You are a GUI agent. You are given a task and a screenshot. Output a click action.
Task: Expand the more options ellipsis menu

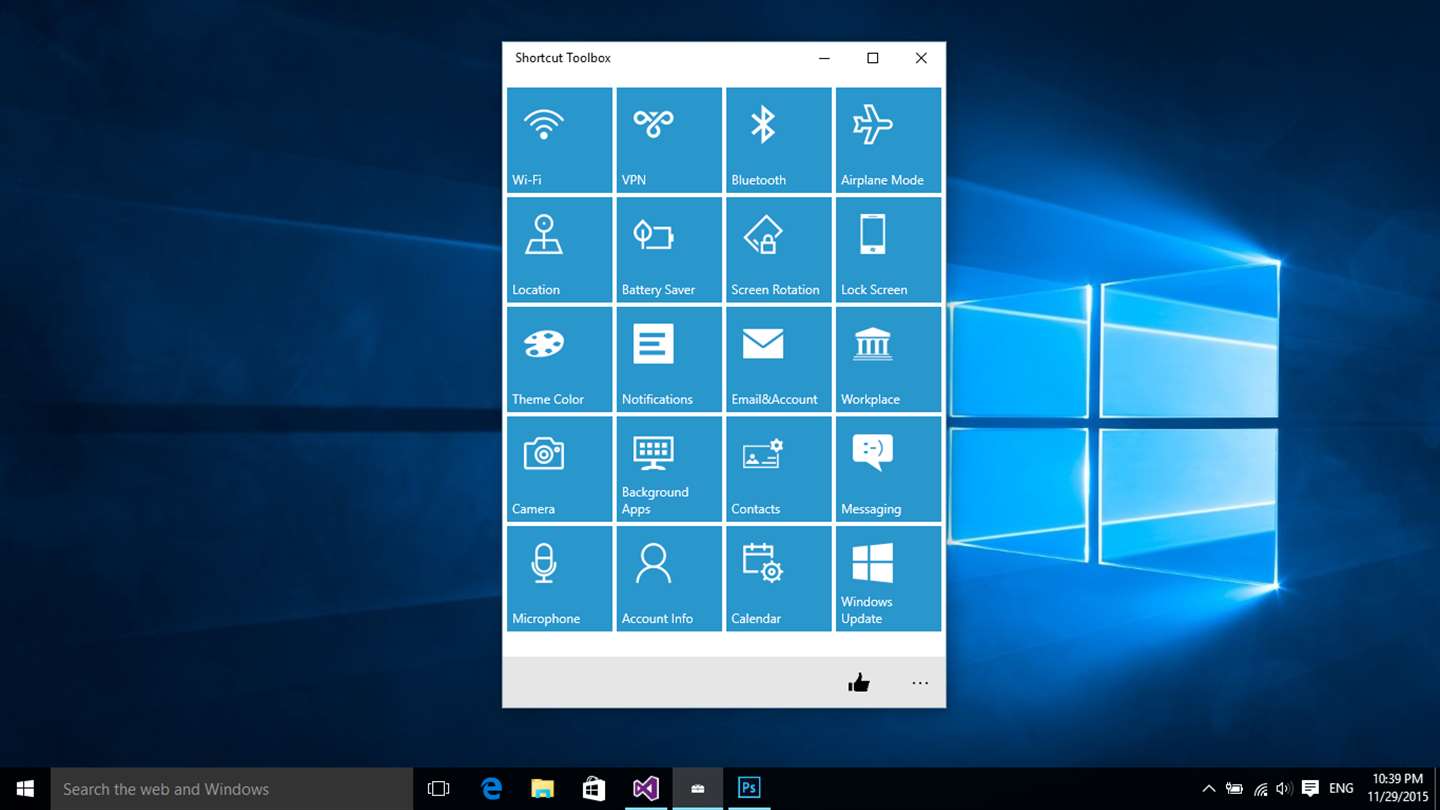pyautogui.click(x=920, y=683)
